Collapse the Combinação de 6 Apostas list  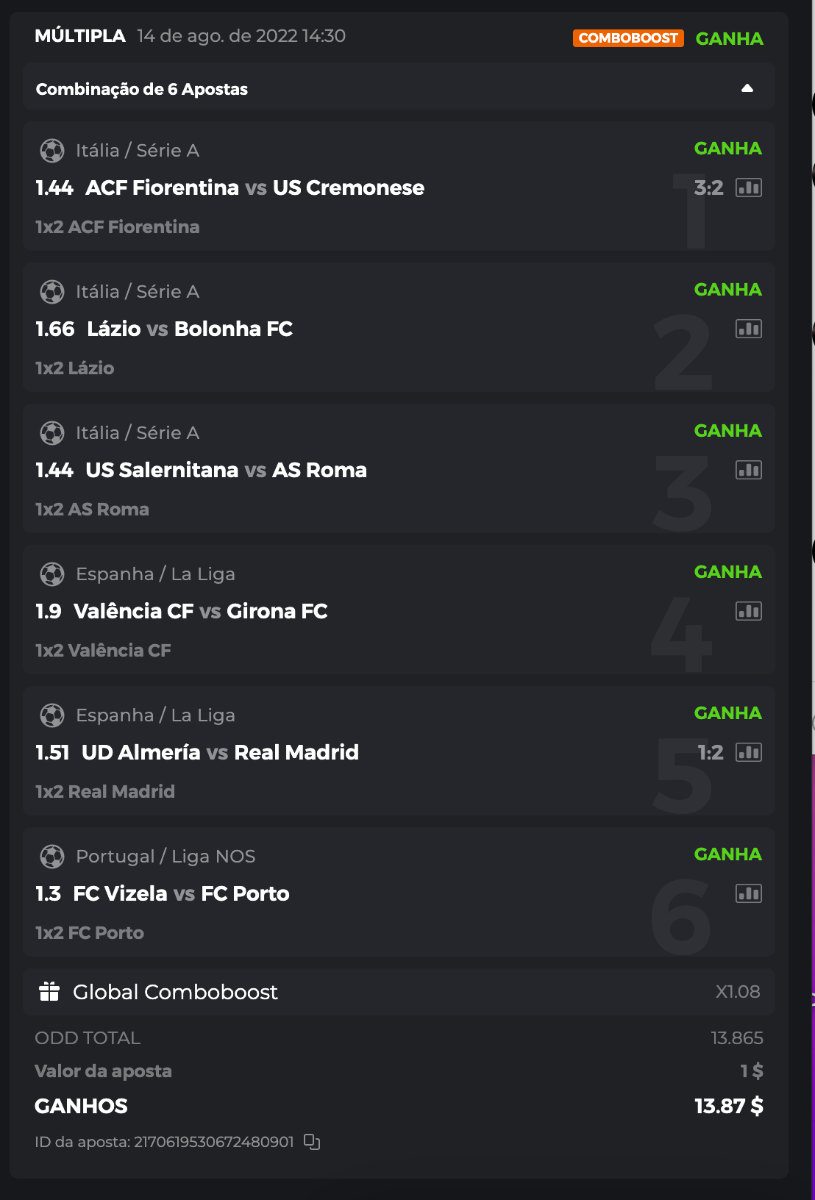[x=746, y=88]
